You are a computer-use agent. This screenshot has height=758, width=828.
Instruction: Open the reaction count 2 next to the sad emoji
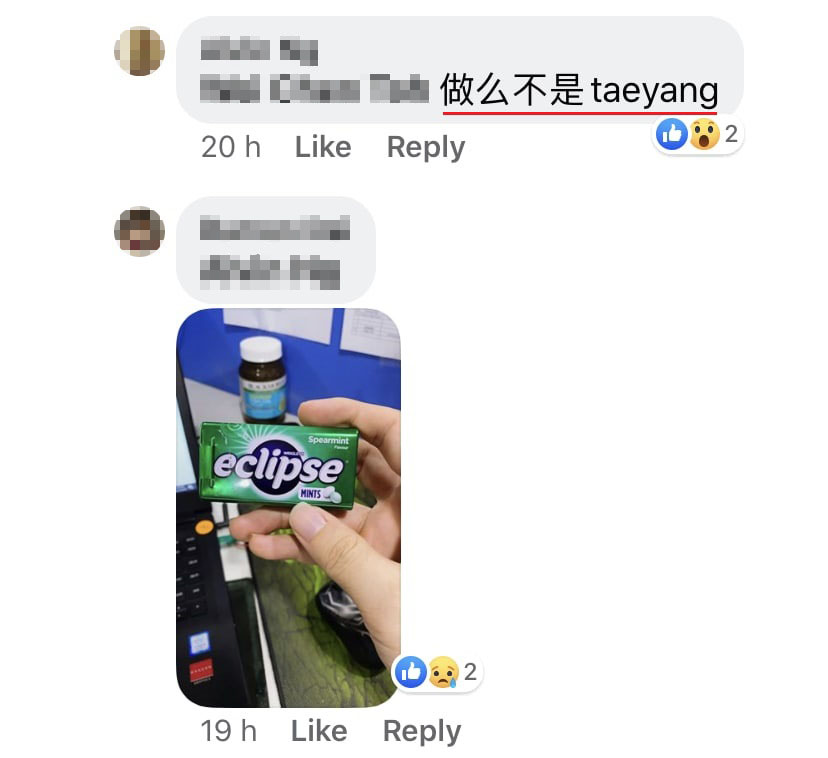pos(470,672)
